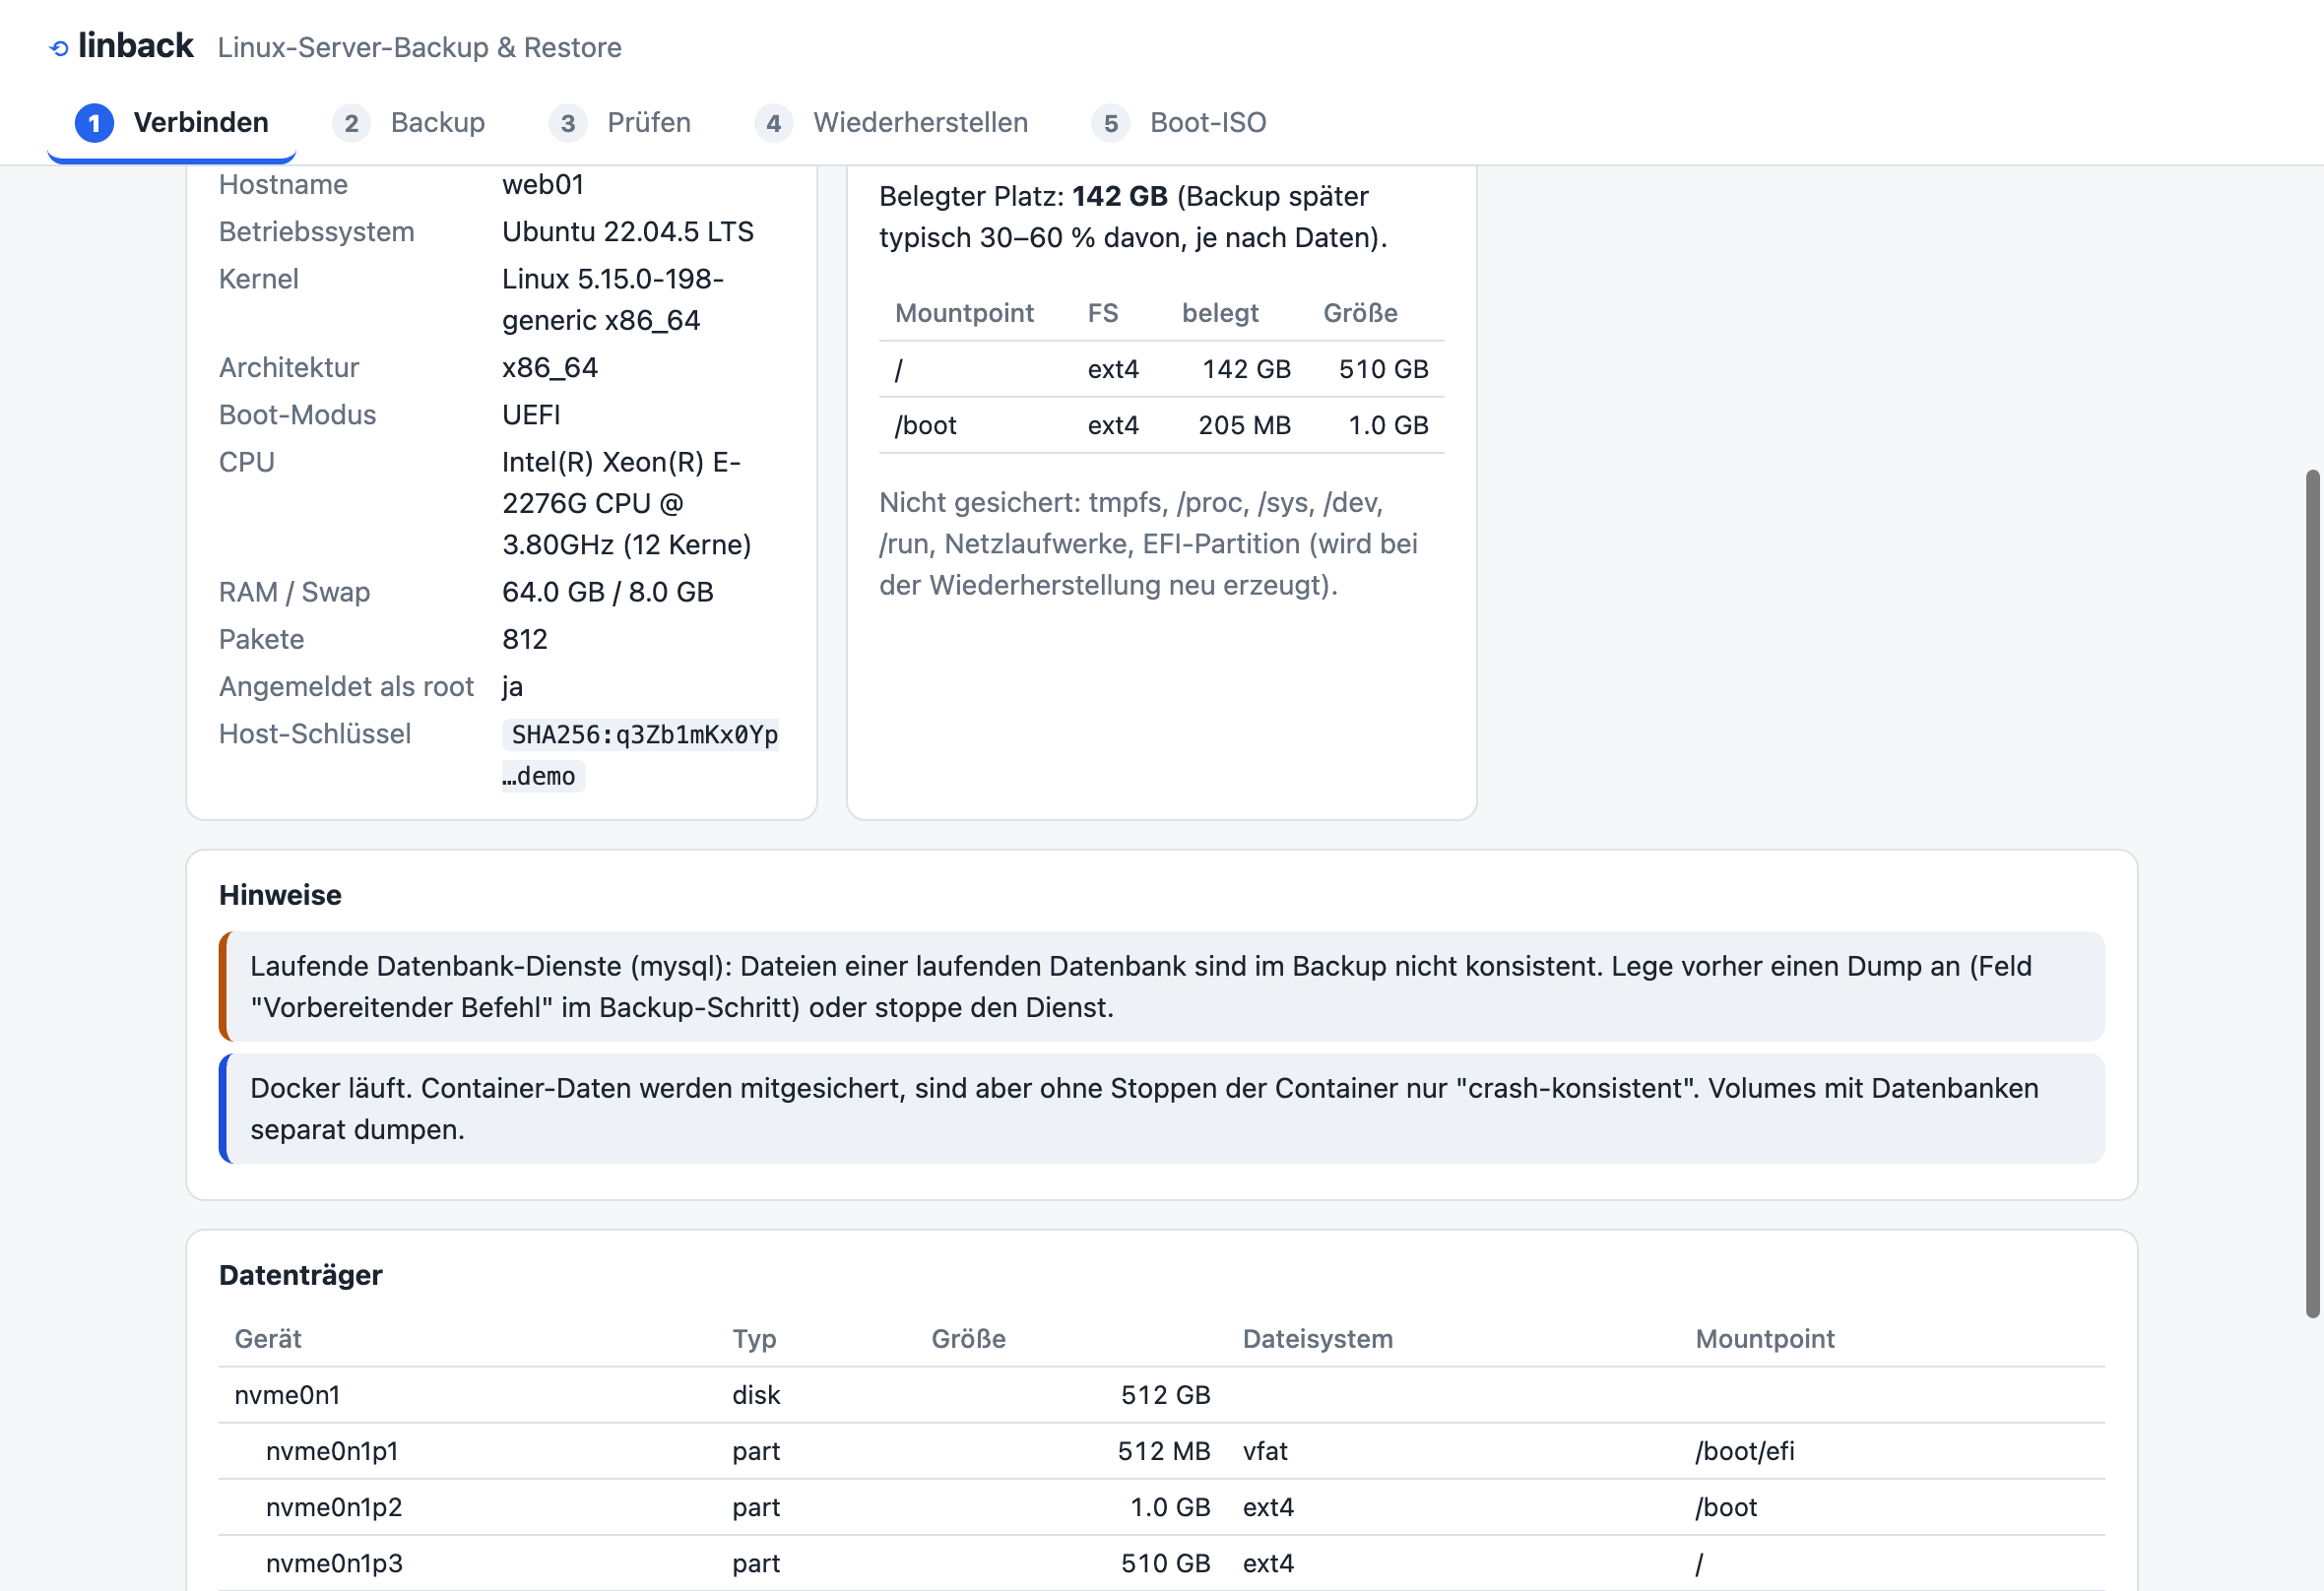This screenshot has height=1591, width=2324.
Task: Click the Docker läuft info notice
Action: click(x=1161, y=1109)
